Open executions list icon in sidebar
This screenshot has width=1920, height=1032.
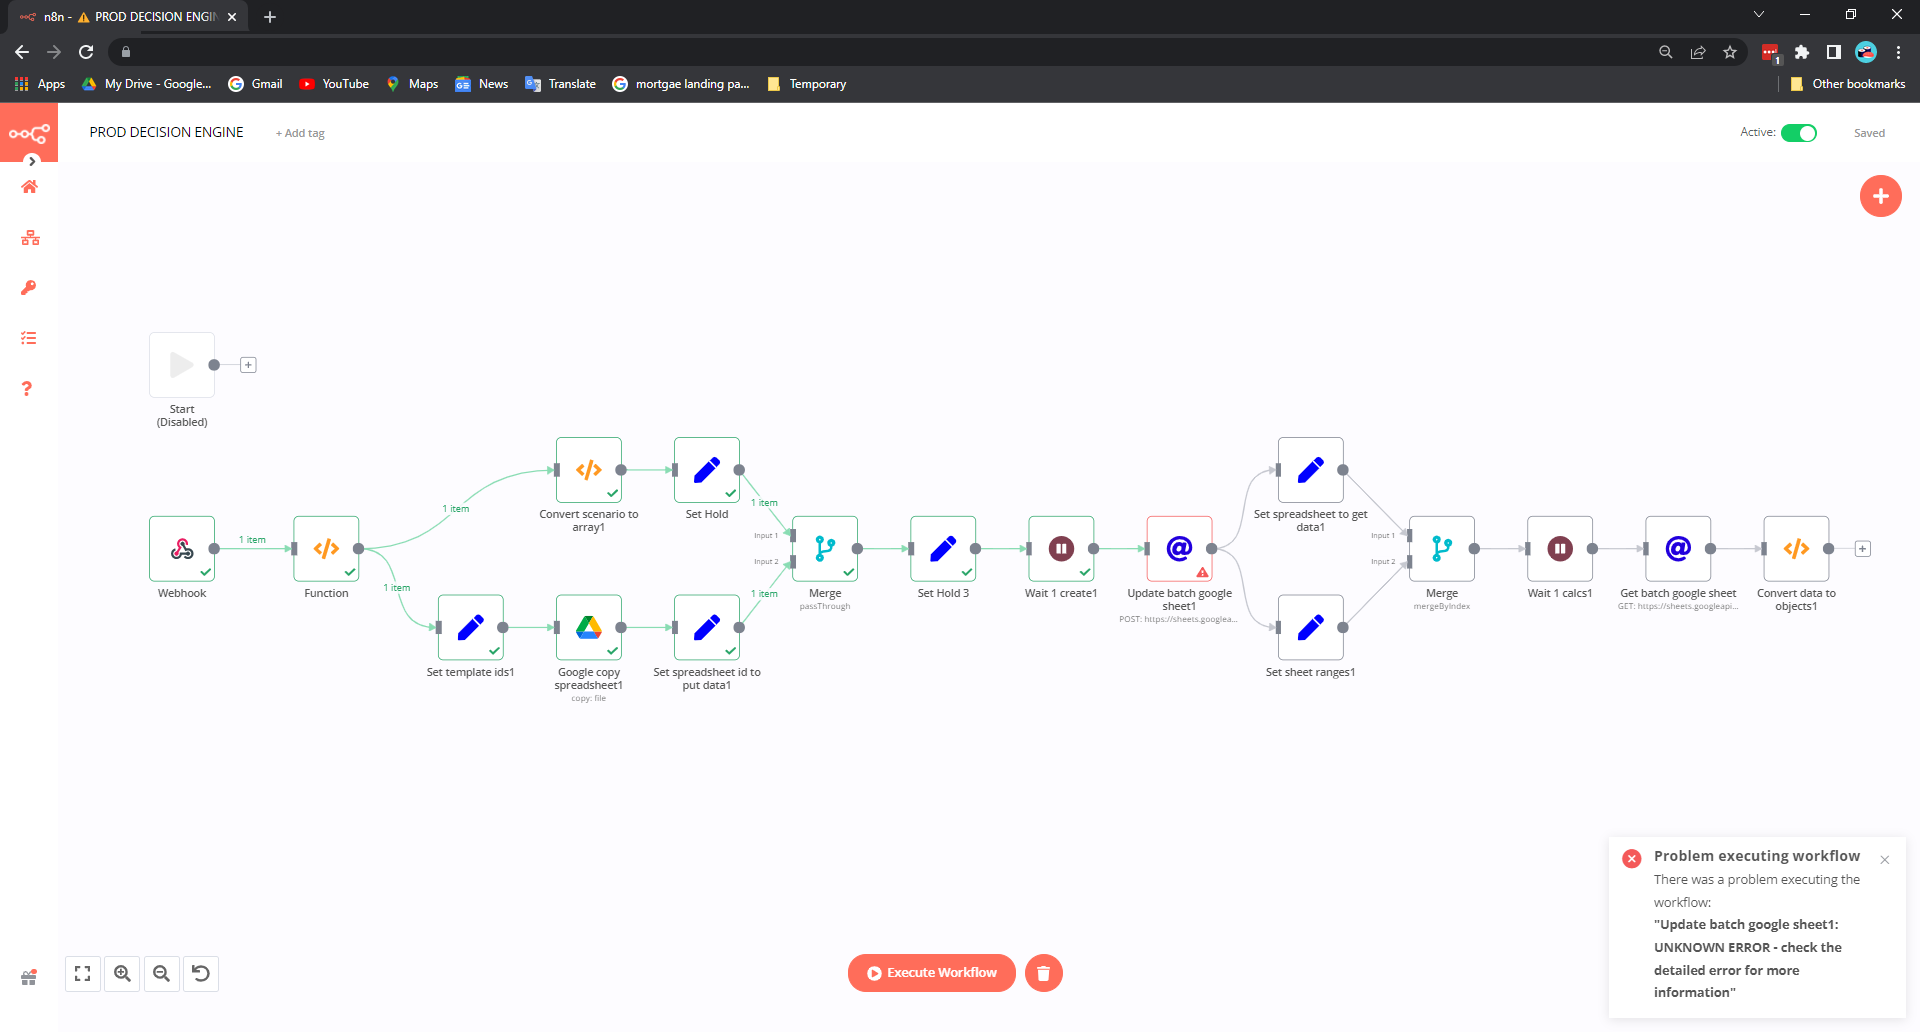pyautogui.click(x=29, y=338)
